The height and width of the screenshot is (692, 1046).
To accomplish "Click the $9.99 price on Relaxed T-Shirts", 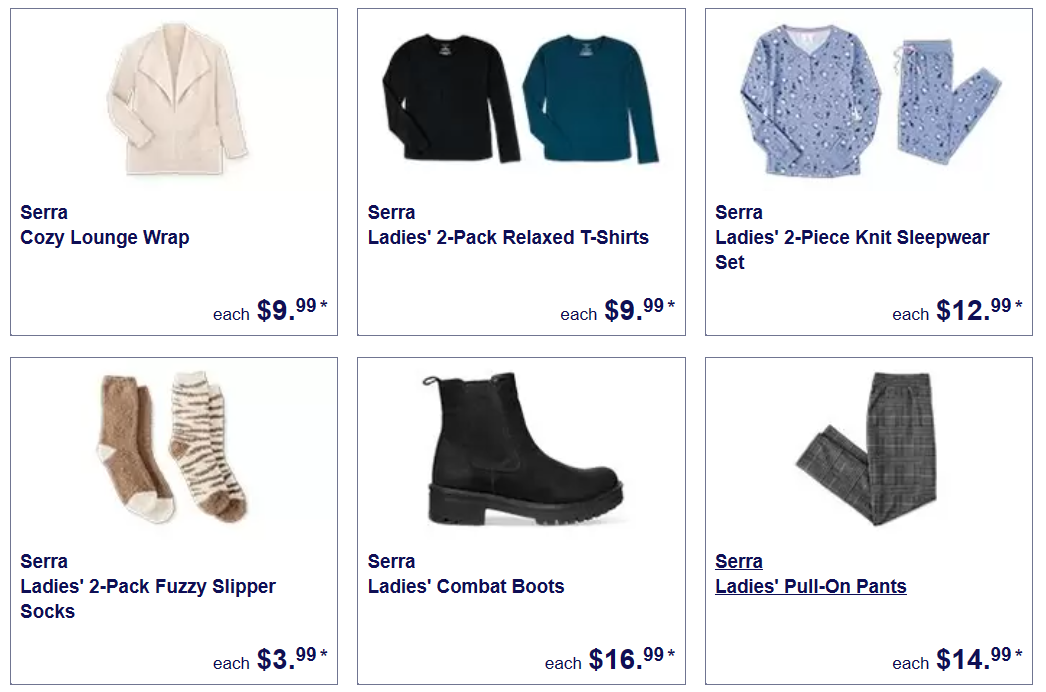I will [x=639, y=310].
